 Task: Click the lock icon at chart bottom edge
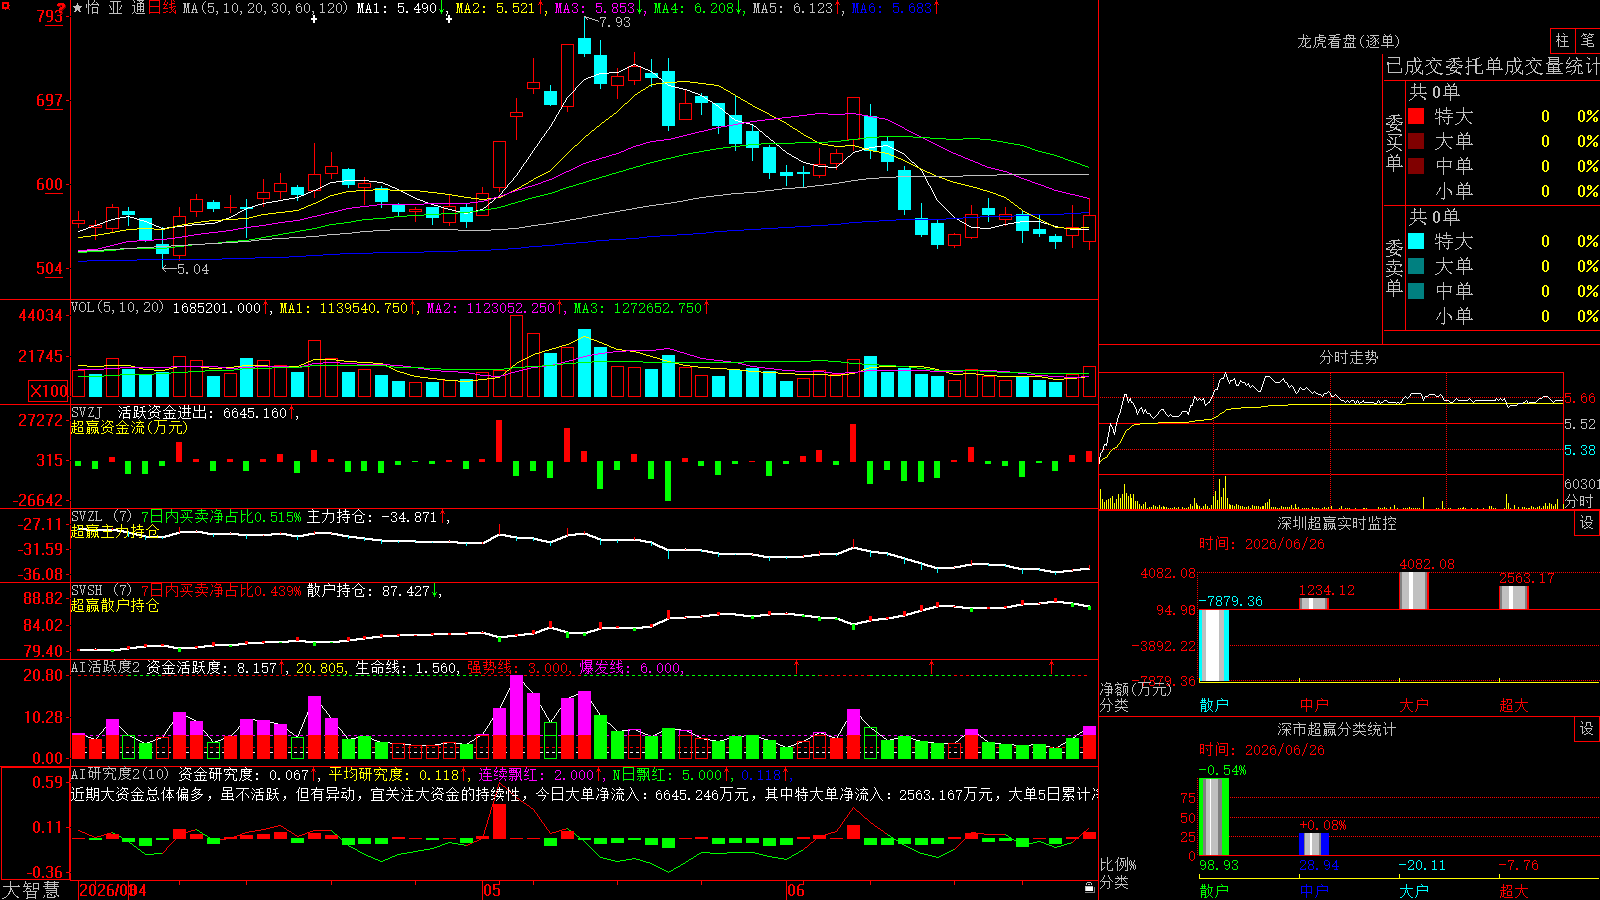pos(1090,887)
